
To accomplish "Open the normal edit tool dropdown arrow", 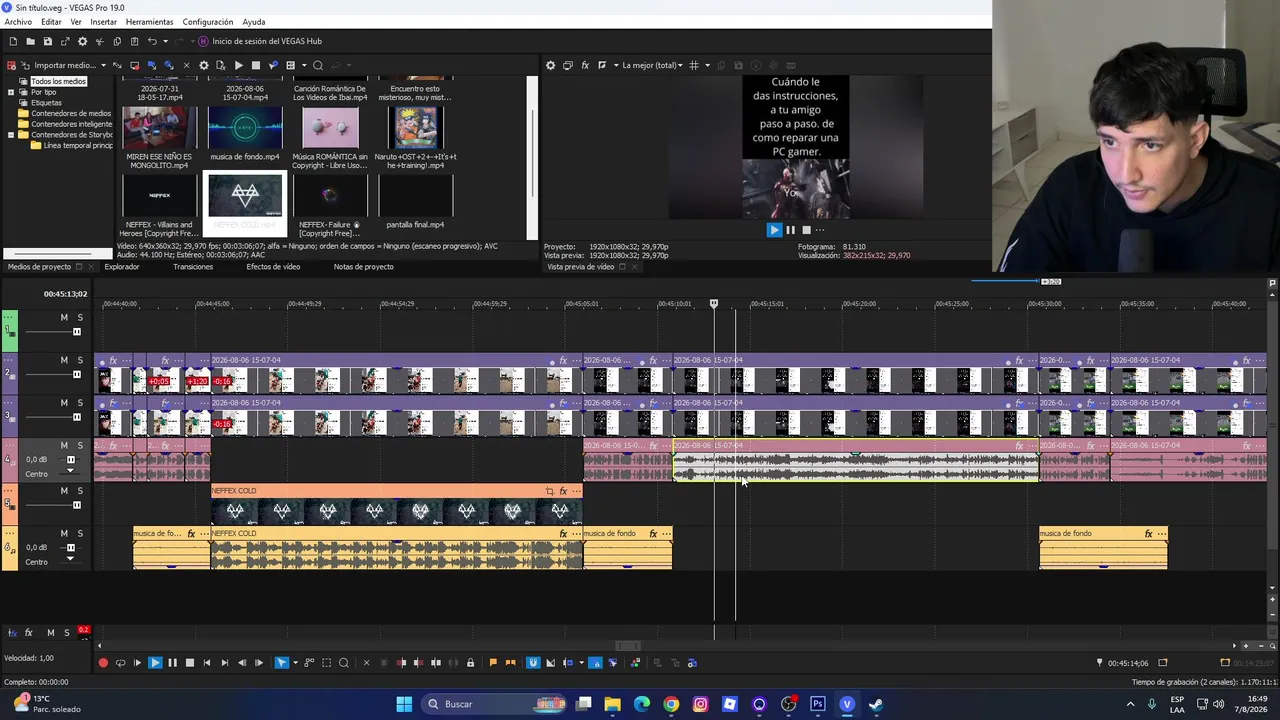I will click(x=296, y=663).
